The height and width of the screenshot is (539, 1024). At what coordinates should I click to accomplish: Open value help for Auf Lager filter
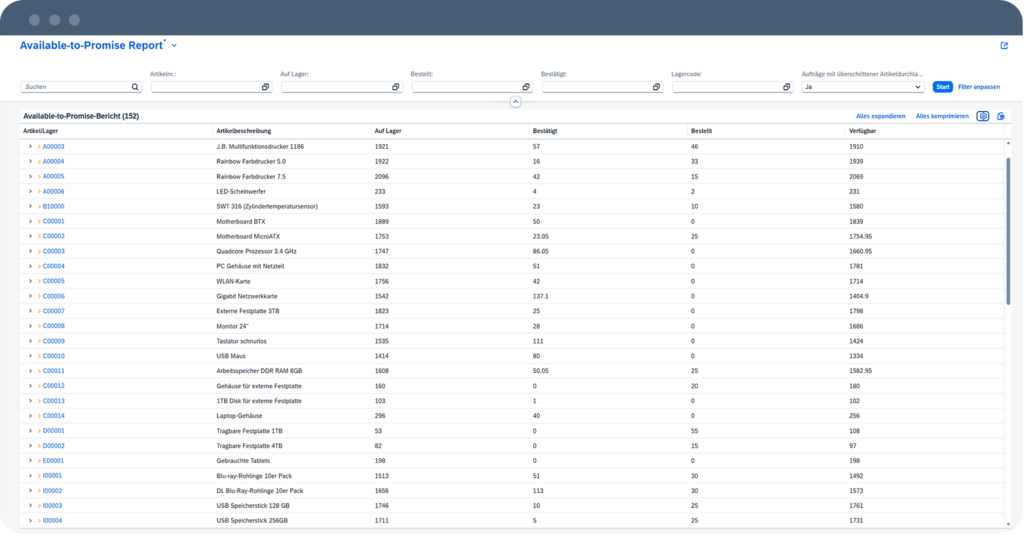coord(395,87)
